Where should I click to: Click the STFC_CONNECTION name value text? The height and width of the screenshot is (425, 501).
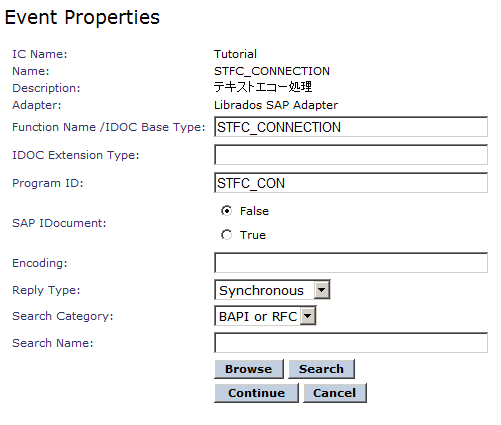pyautogui.click(x=272, y=71)
